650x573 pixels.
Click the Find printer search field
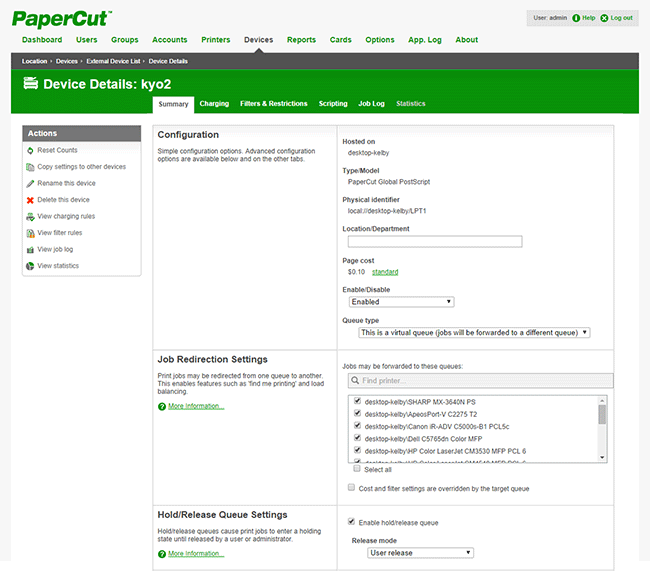[478, 381]
